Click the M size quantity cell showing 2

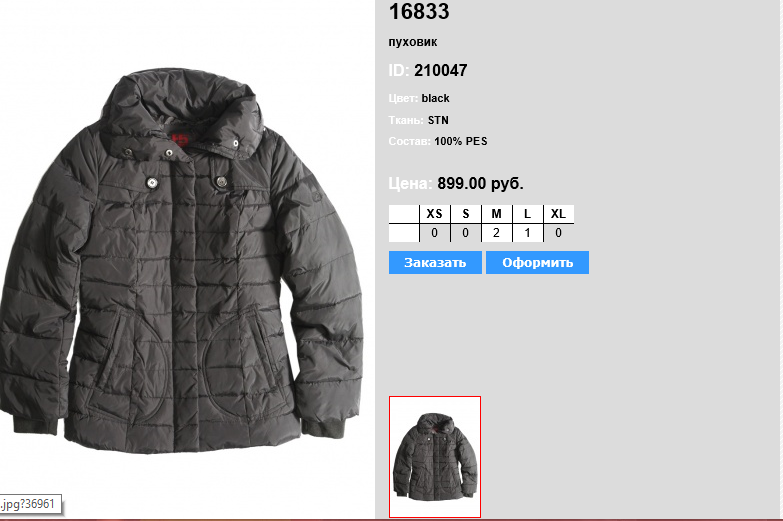tap(496, 233)
